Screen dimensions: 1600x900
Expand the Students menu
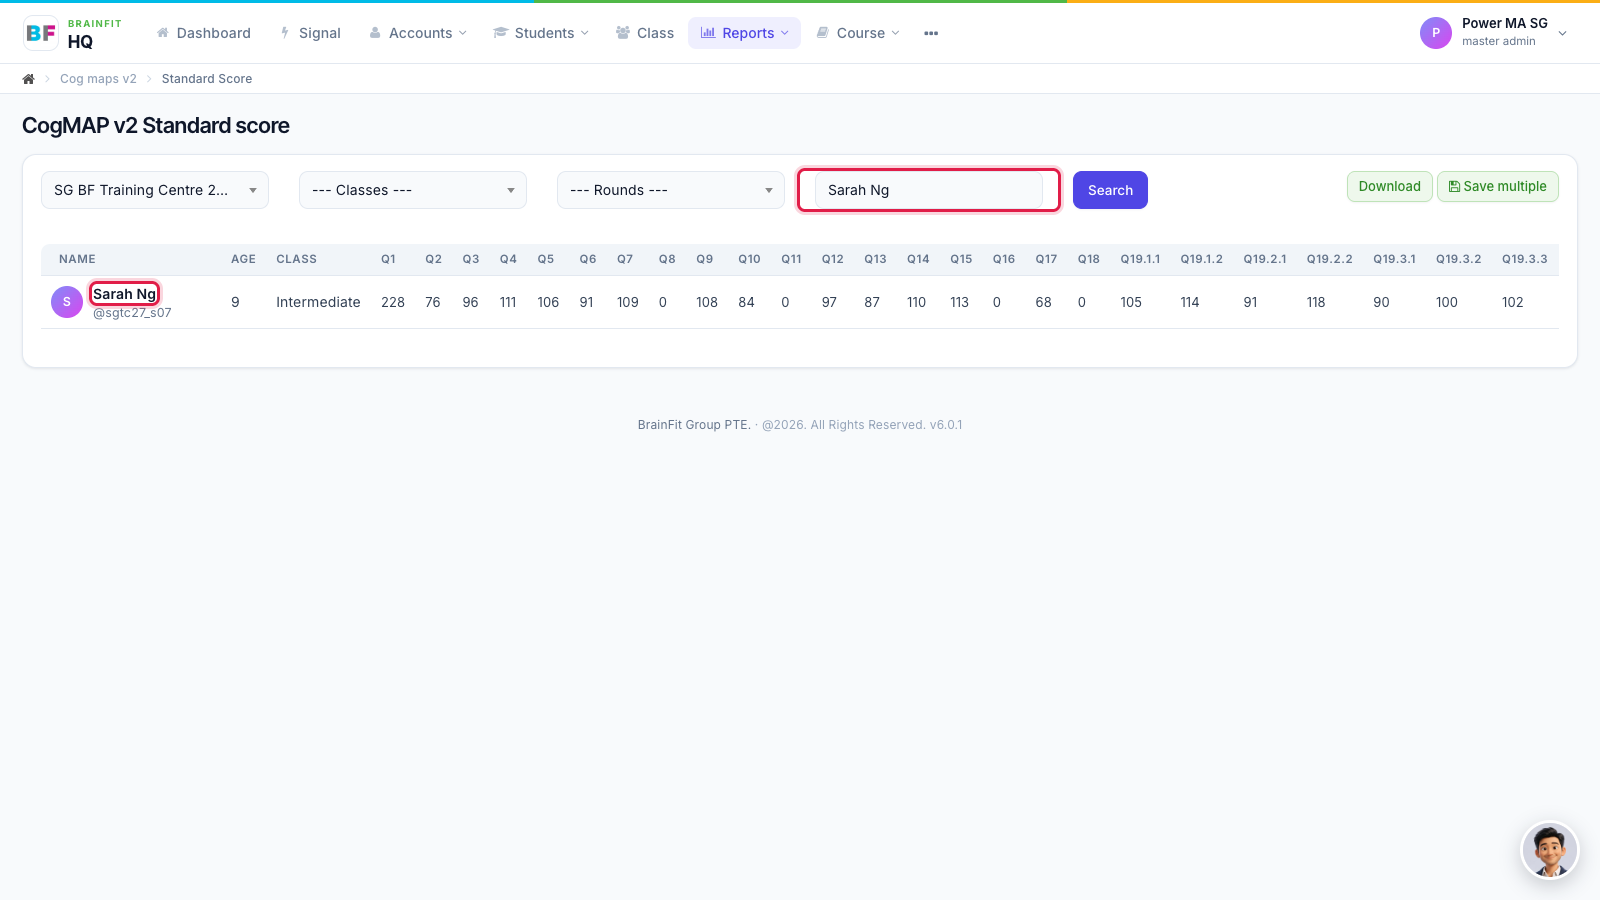pos(541,33)
